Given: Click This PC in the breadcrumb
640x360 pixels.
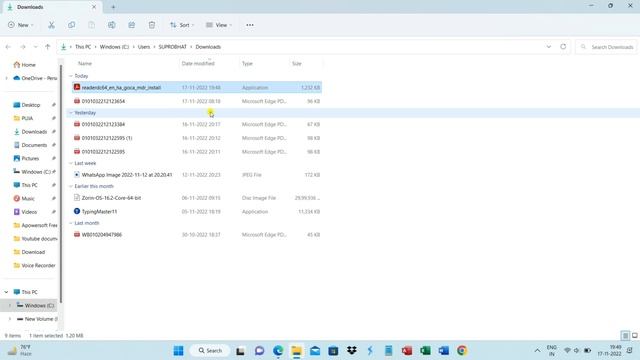Looking at the screenshot, I should click(83, 47).
